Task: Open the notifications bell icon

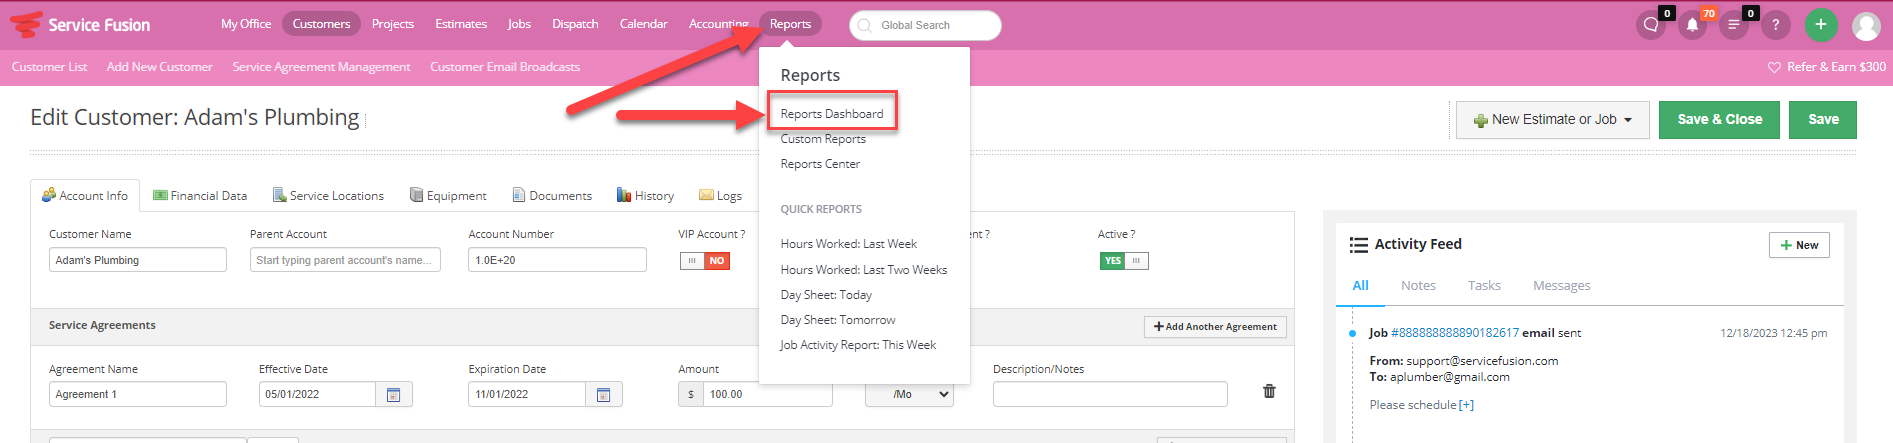Action: (x=1692, y=25)
